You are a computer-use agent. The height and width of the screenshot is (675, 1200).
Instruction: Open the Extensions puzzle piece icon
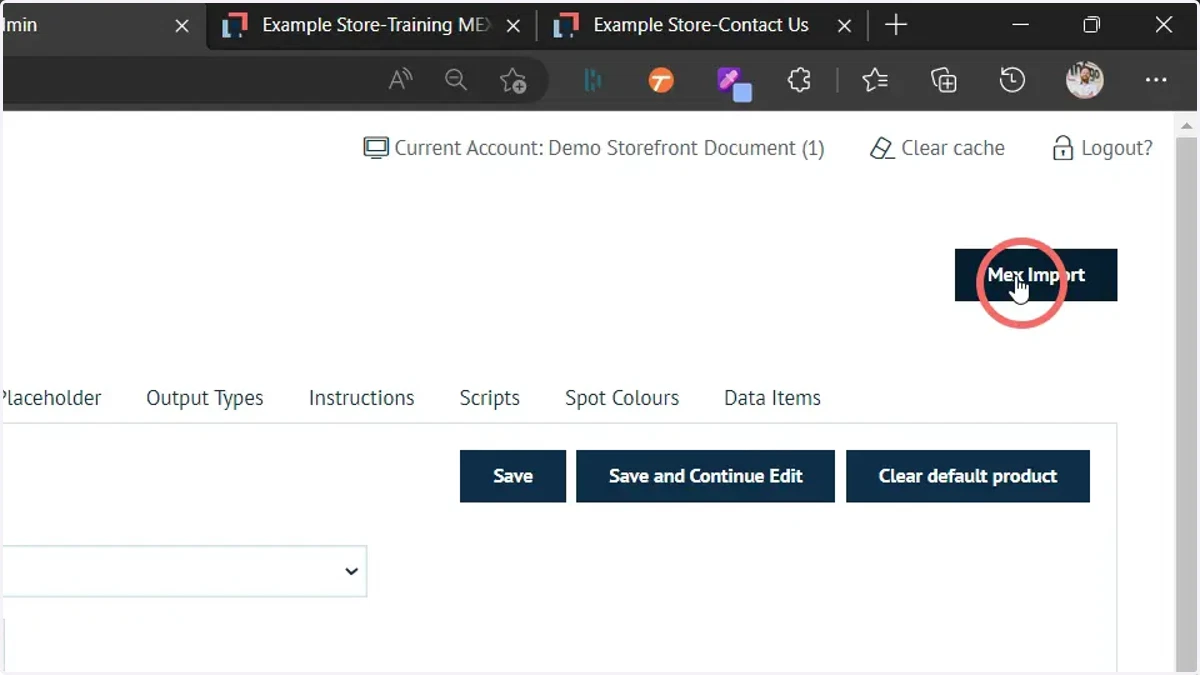point(799,80)
